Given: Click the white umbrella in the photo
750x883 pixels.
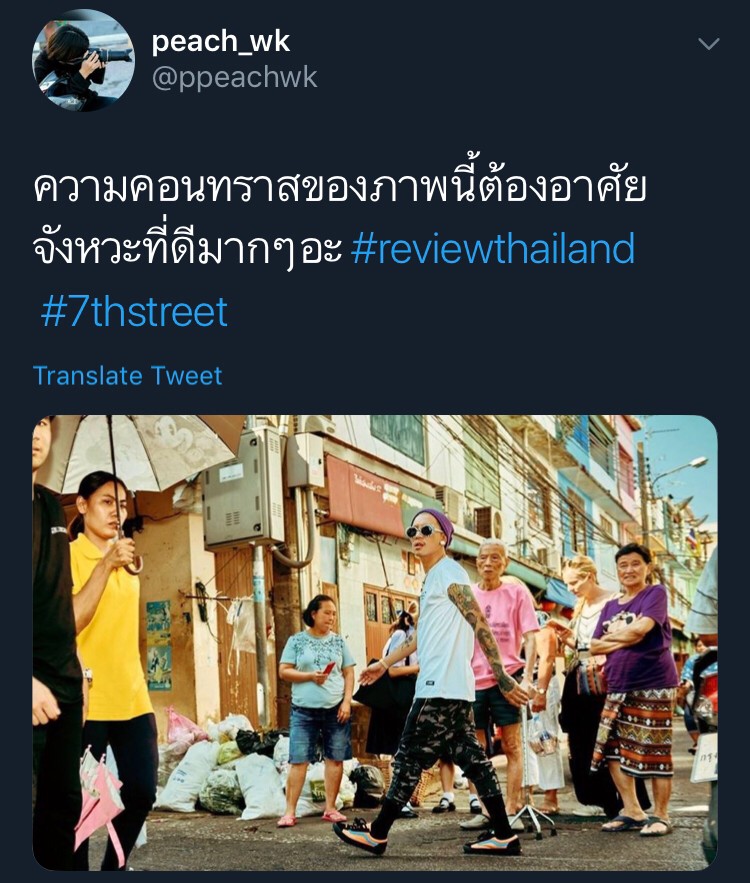Looking at the screenshot, I should (141, 451).
